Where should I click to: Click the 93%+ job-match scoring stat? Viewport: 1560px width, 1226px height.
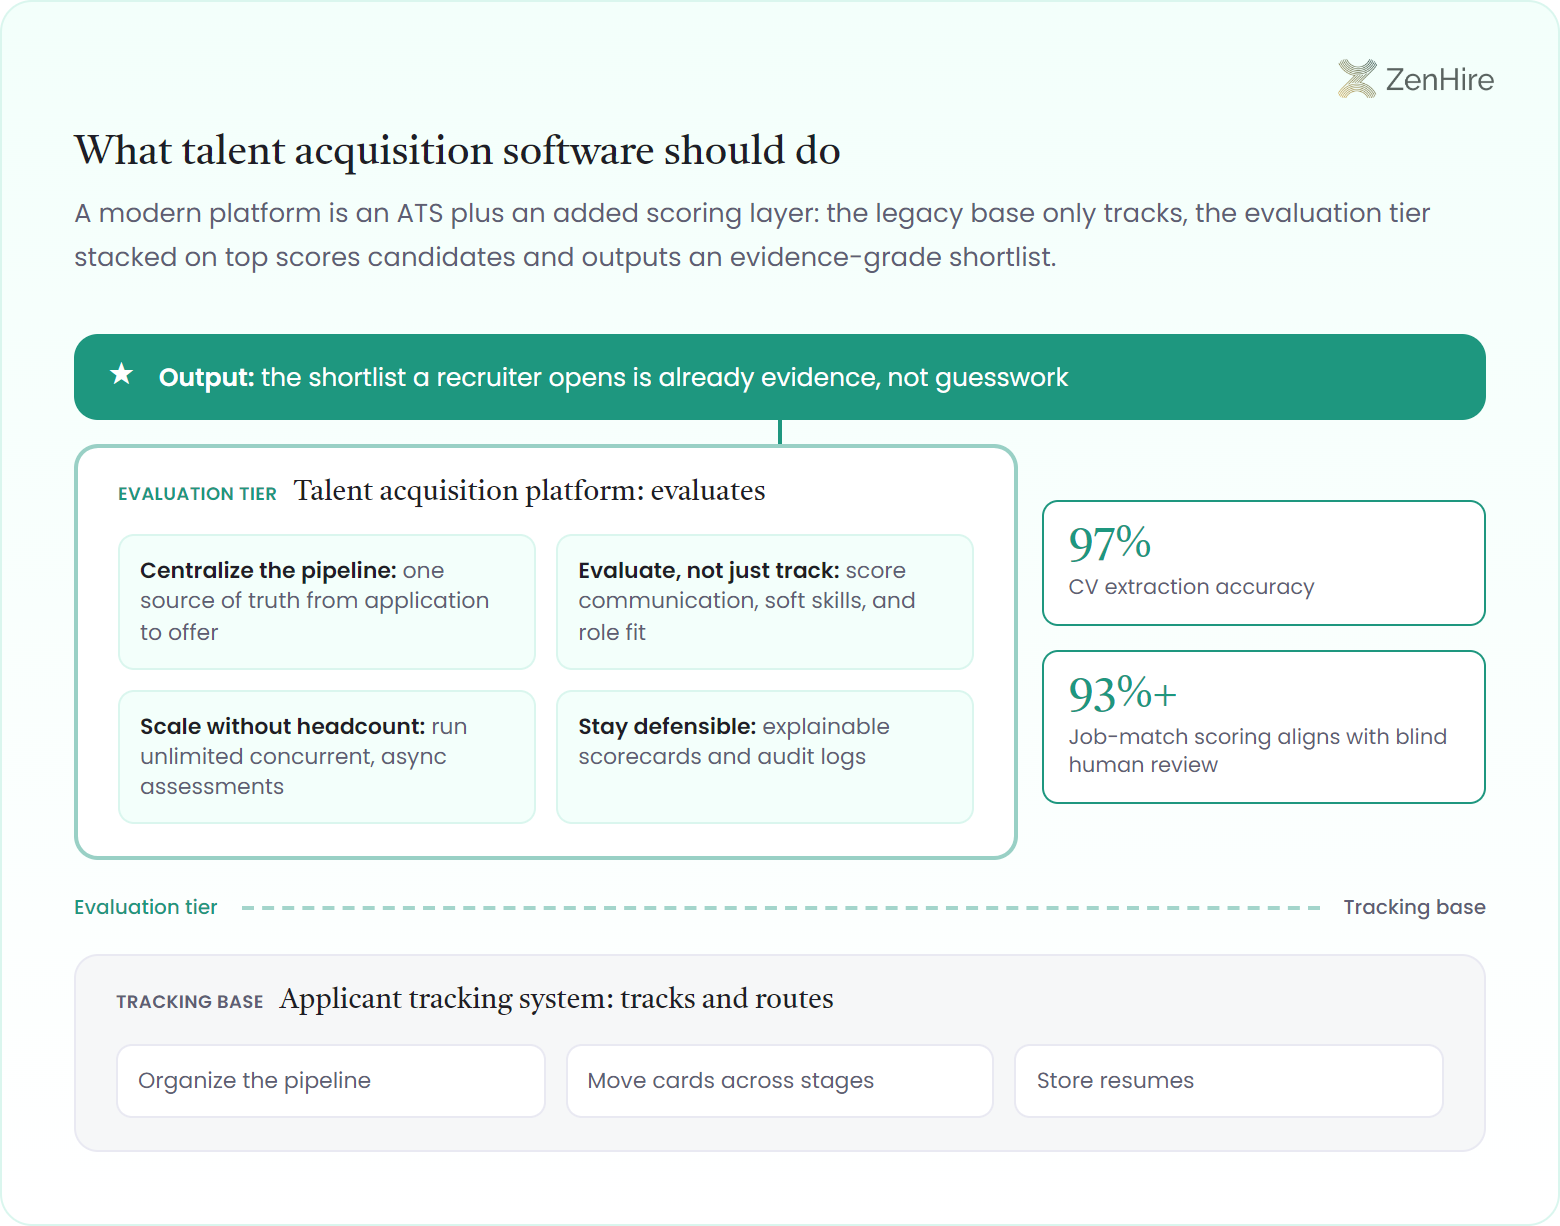tap(1264, 727)
